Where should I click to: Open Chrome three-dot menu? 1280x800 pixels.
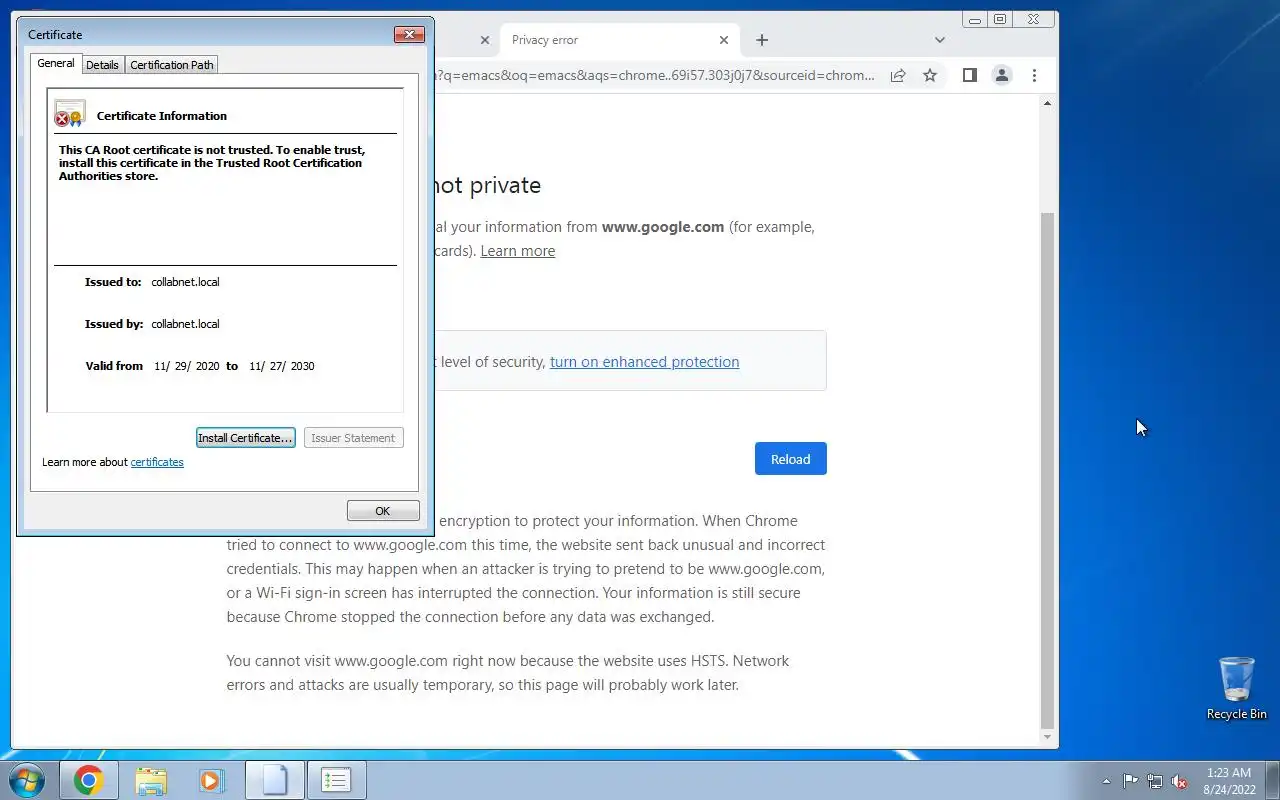pos(1034,75)
